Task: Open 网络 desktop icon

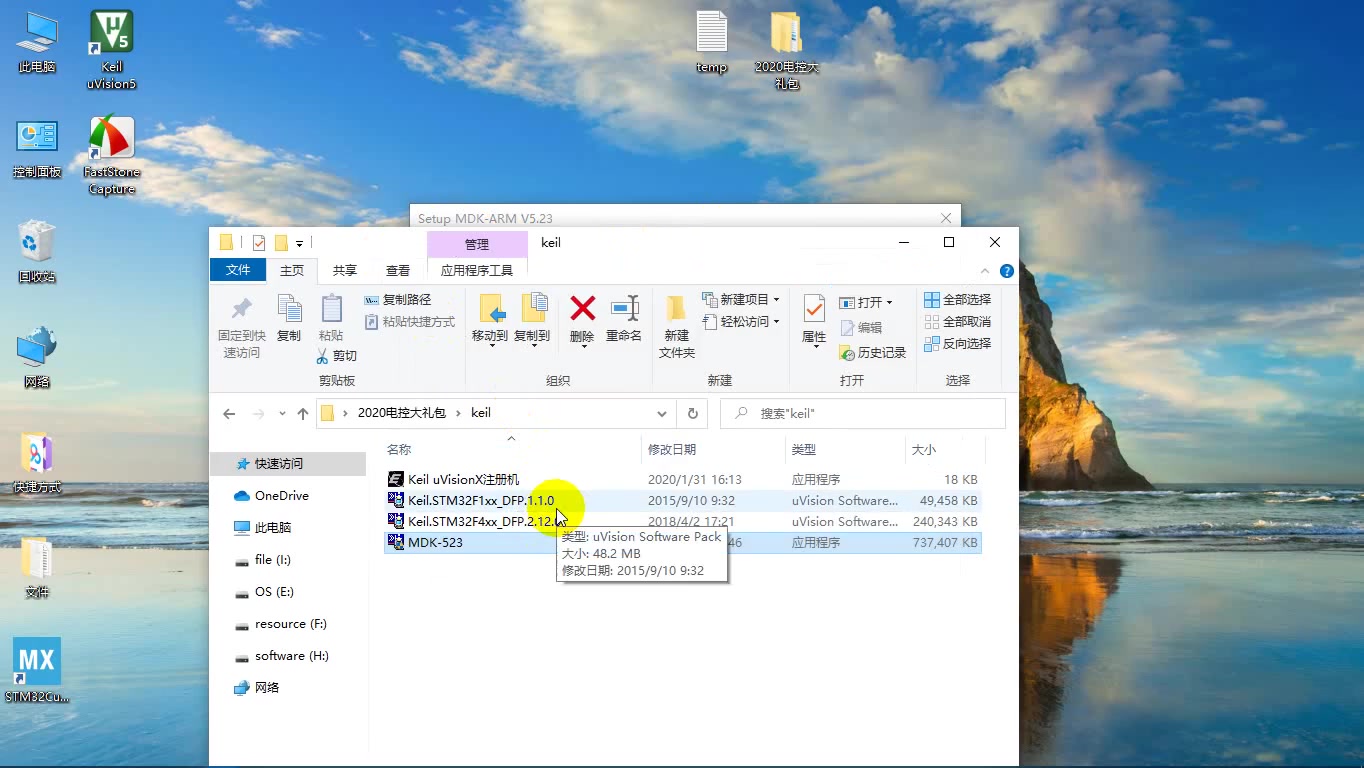Action: point(37,357)
